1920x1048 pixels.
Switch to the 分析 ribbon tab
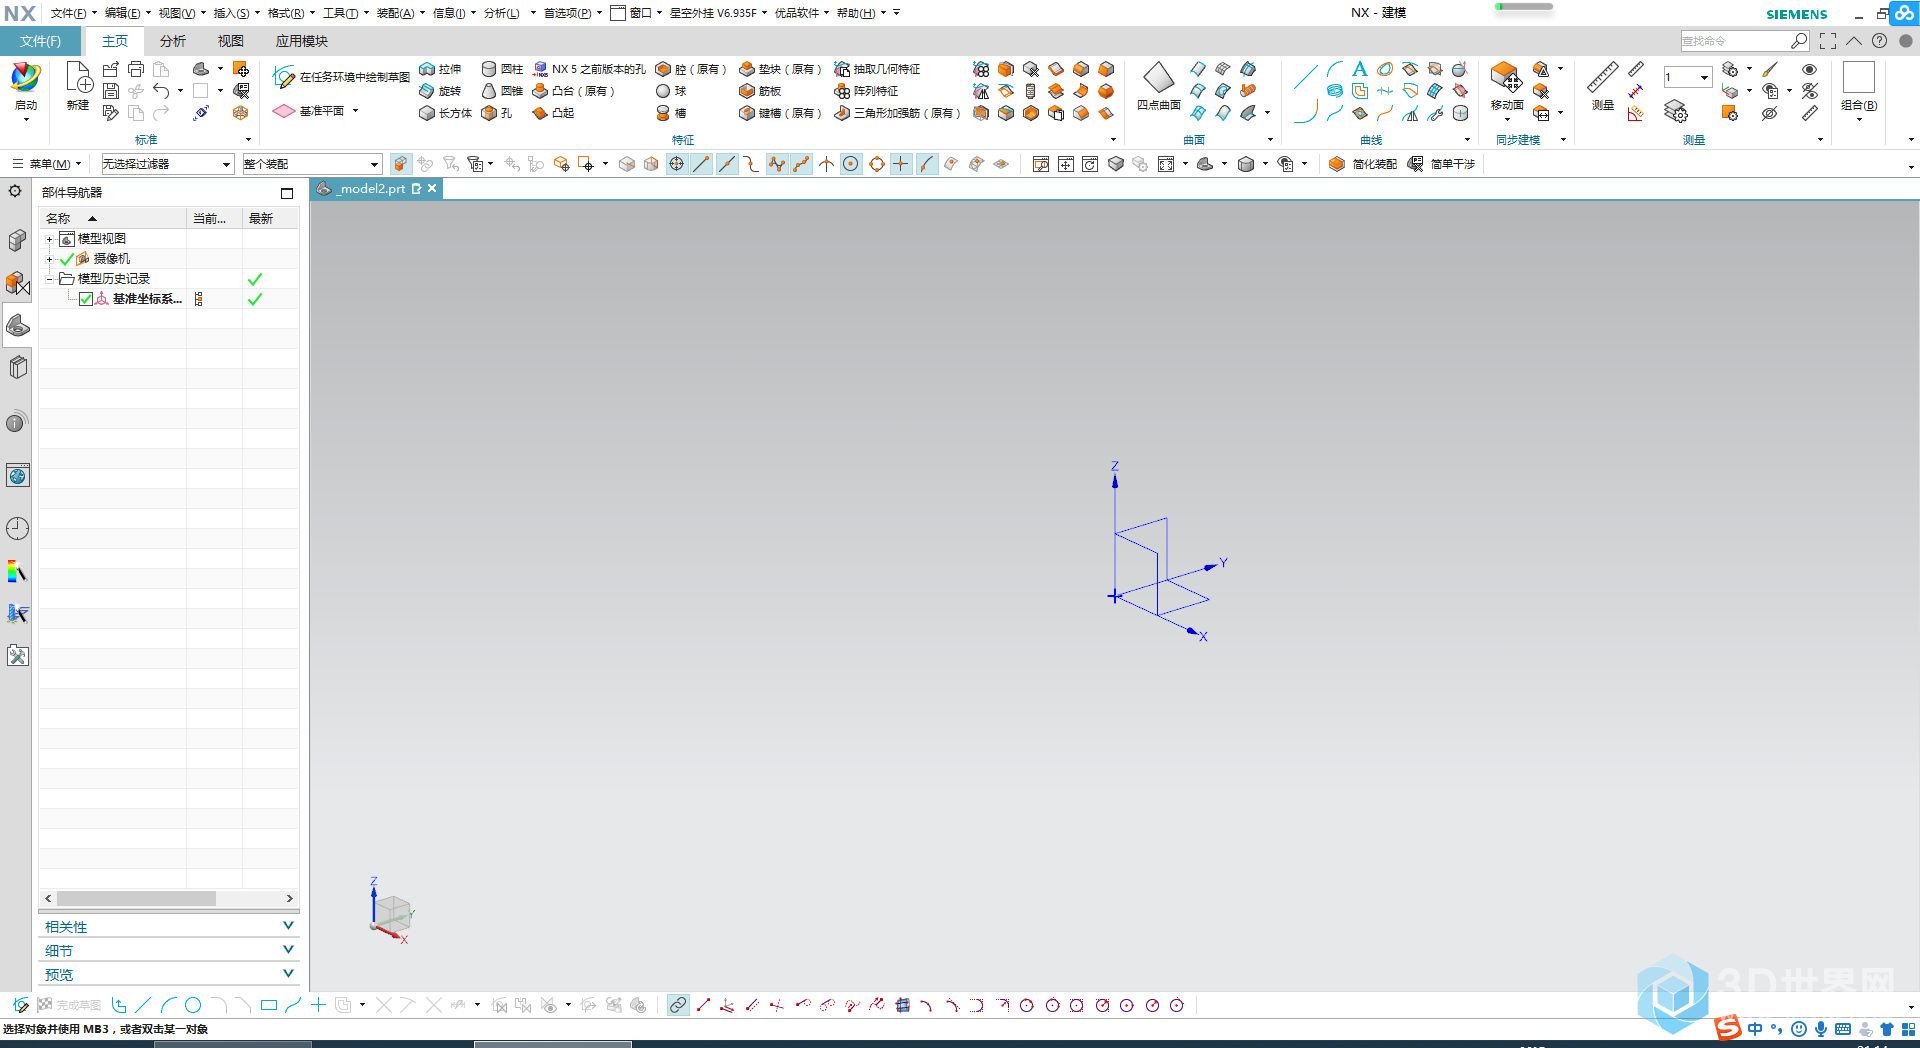pyautogui.click(x=173, y=41)
